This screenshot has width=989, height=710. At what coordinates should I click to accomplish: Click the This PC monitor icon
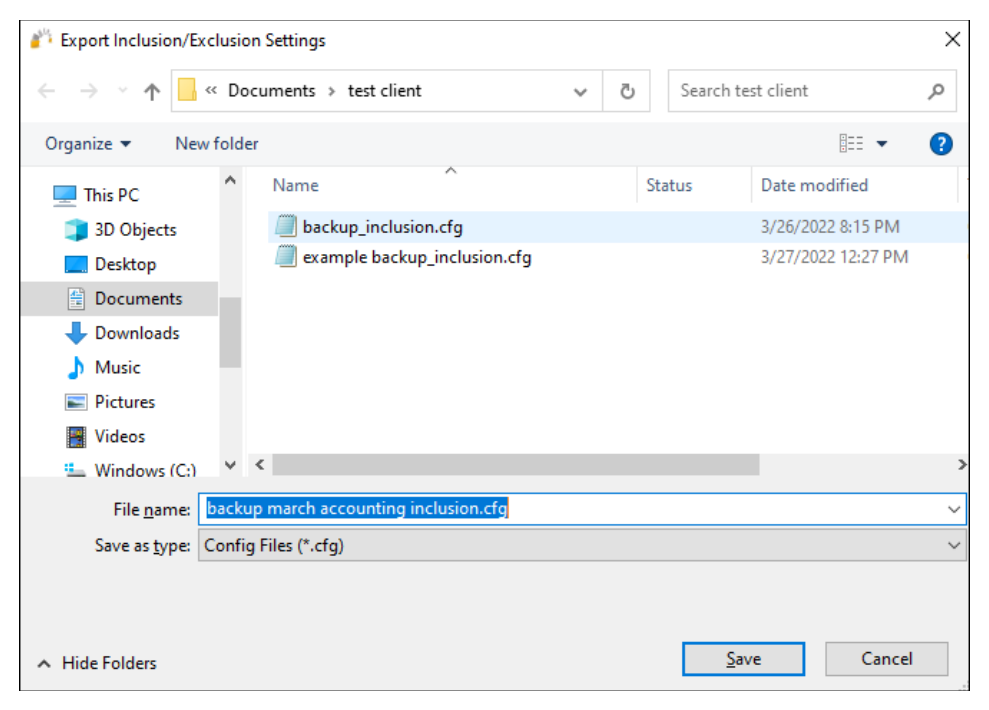click(x=64, y=195)
